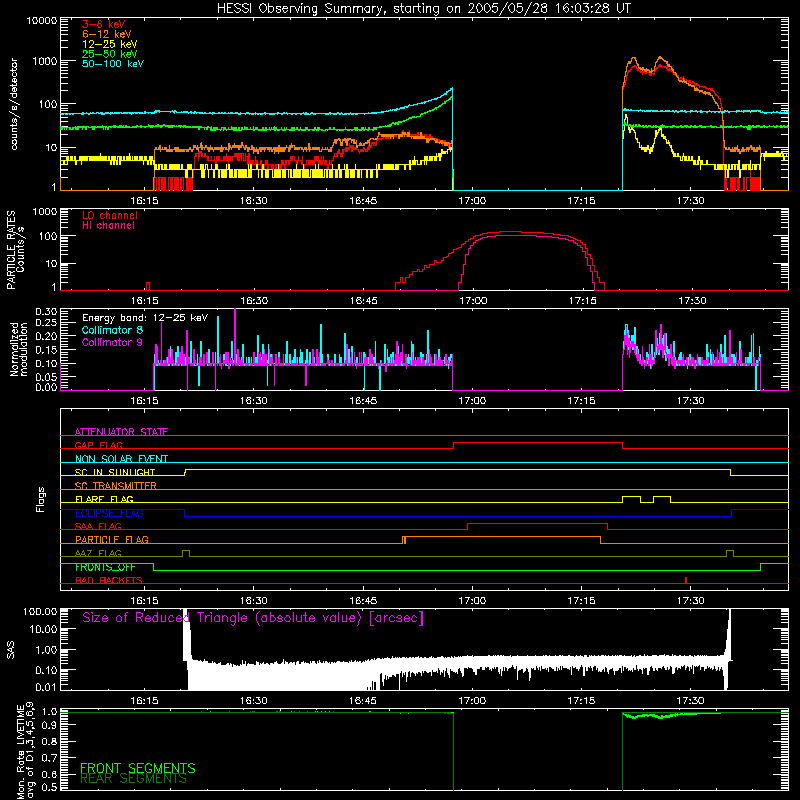The width and height of the screenshot is (800, 800).
Task: Select the 'FRONT SEGMENTS' legend label
Action: pos(138,768)
